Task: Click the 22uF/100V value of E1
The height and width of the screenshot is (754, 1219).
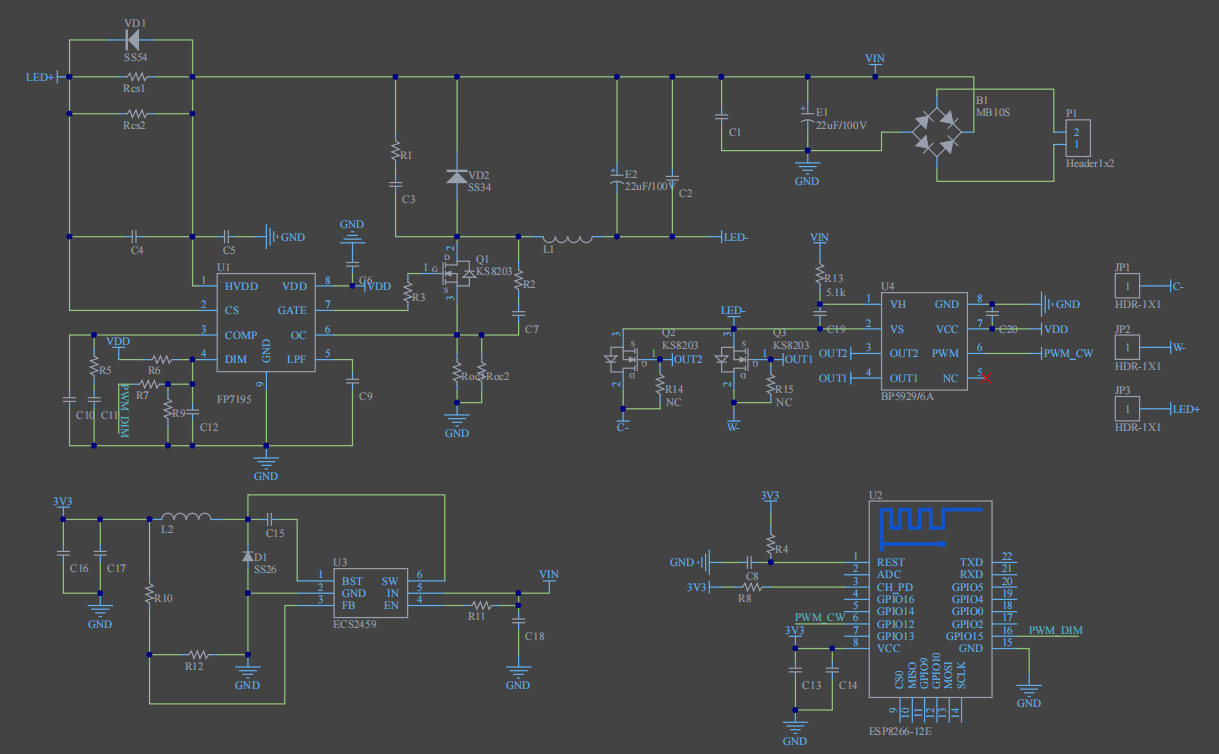Action: click(841, 125)
